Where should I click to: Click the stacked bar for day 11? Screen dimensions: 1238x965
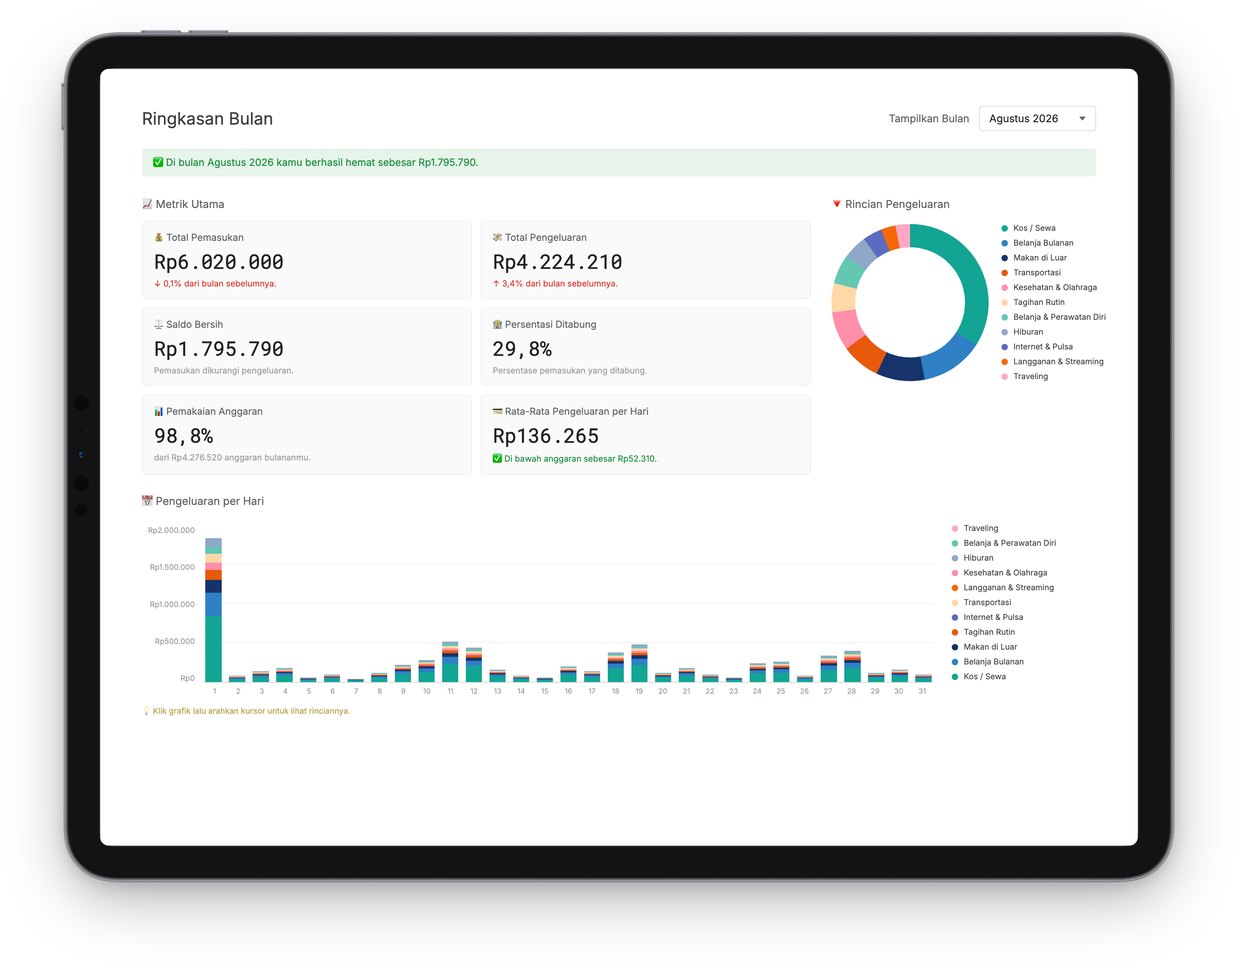(450, 662)
